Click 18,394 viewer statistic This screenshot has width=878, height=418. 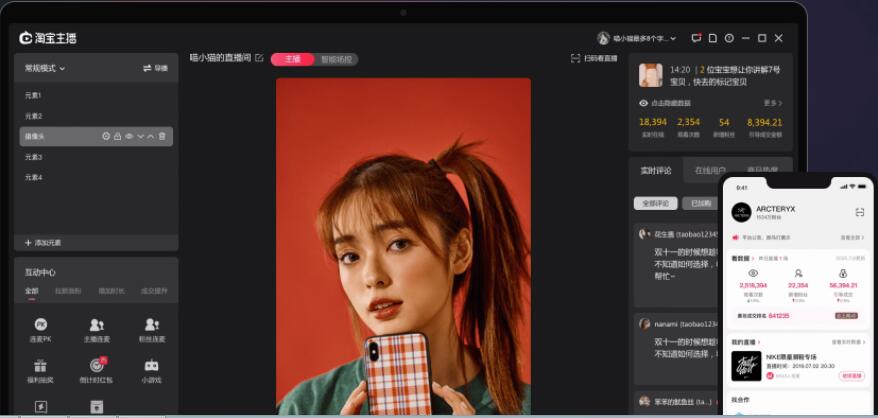(652, 122)
